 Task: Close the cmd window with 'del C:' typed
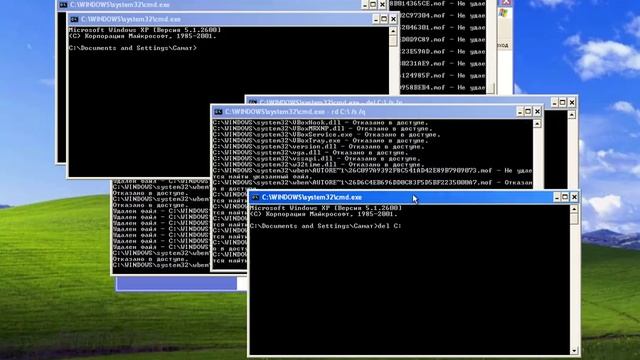[574, 198]
